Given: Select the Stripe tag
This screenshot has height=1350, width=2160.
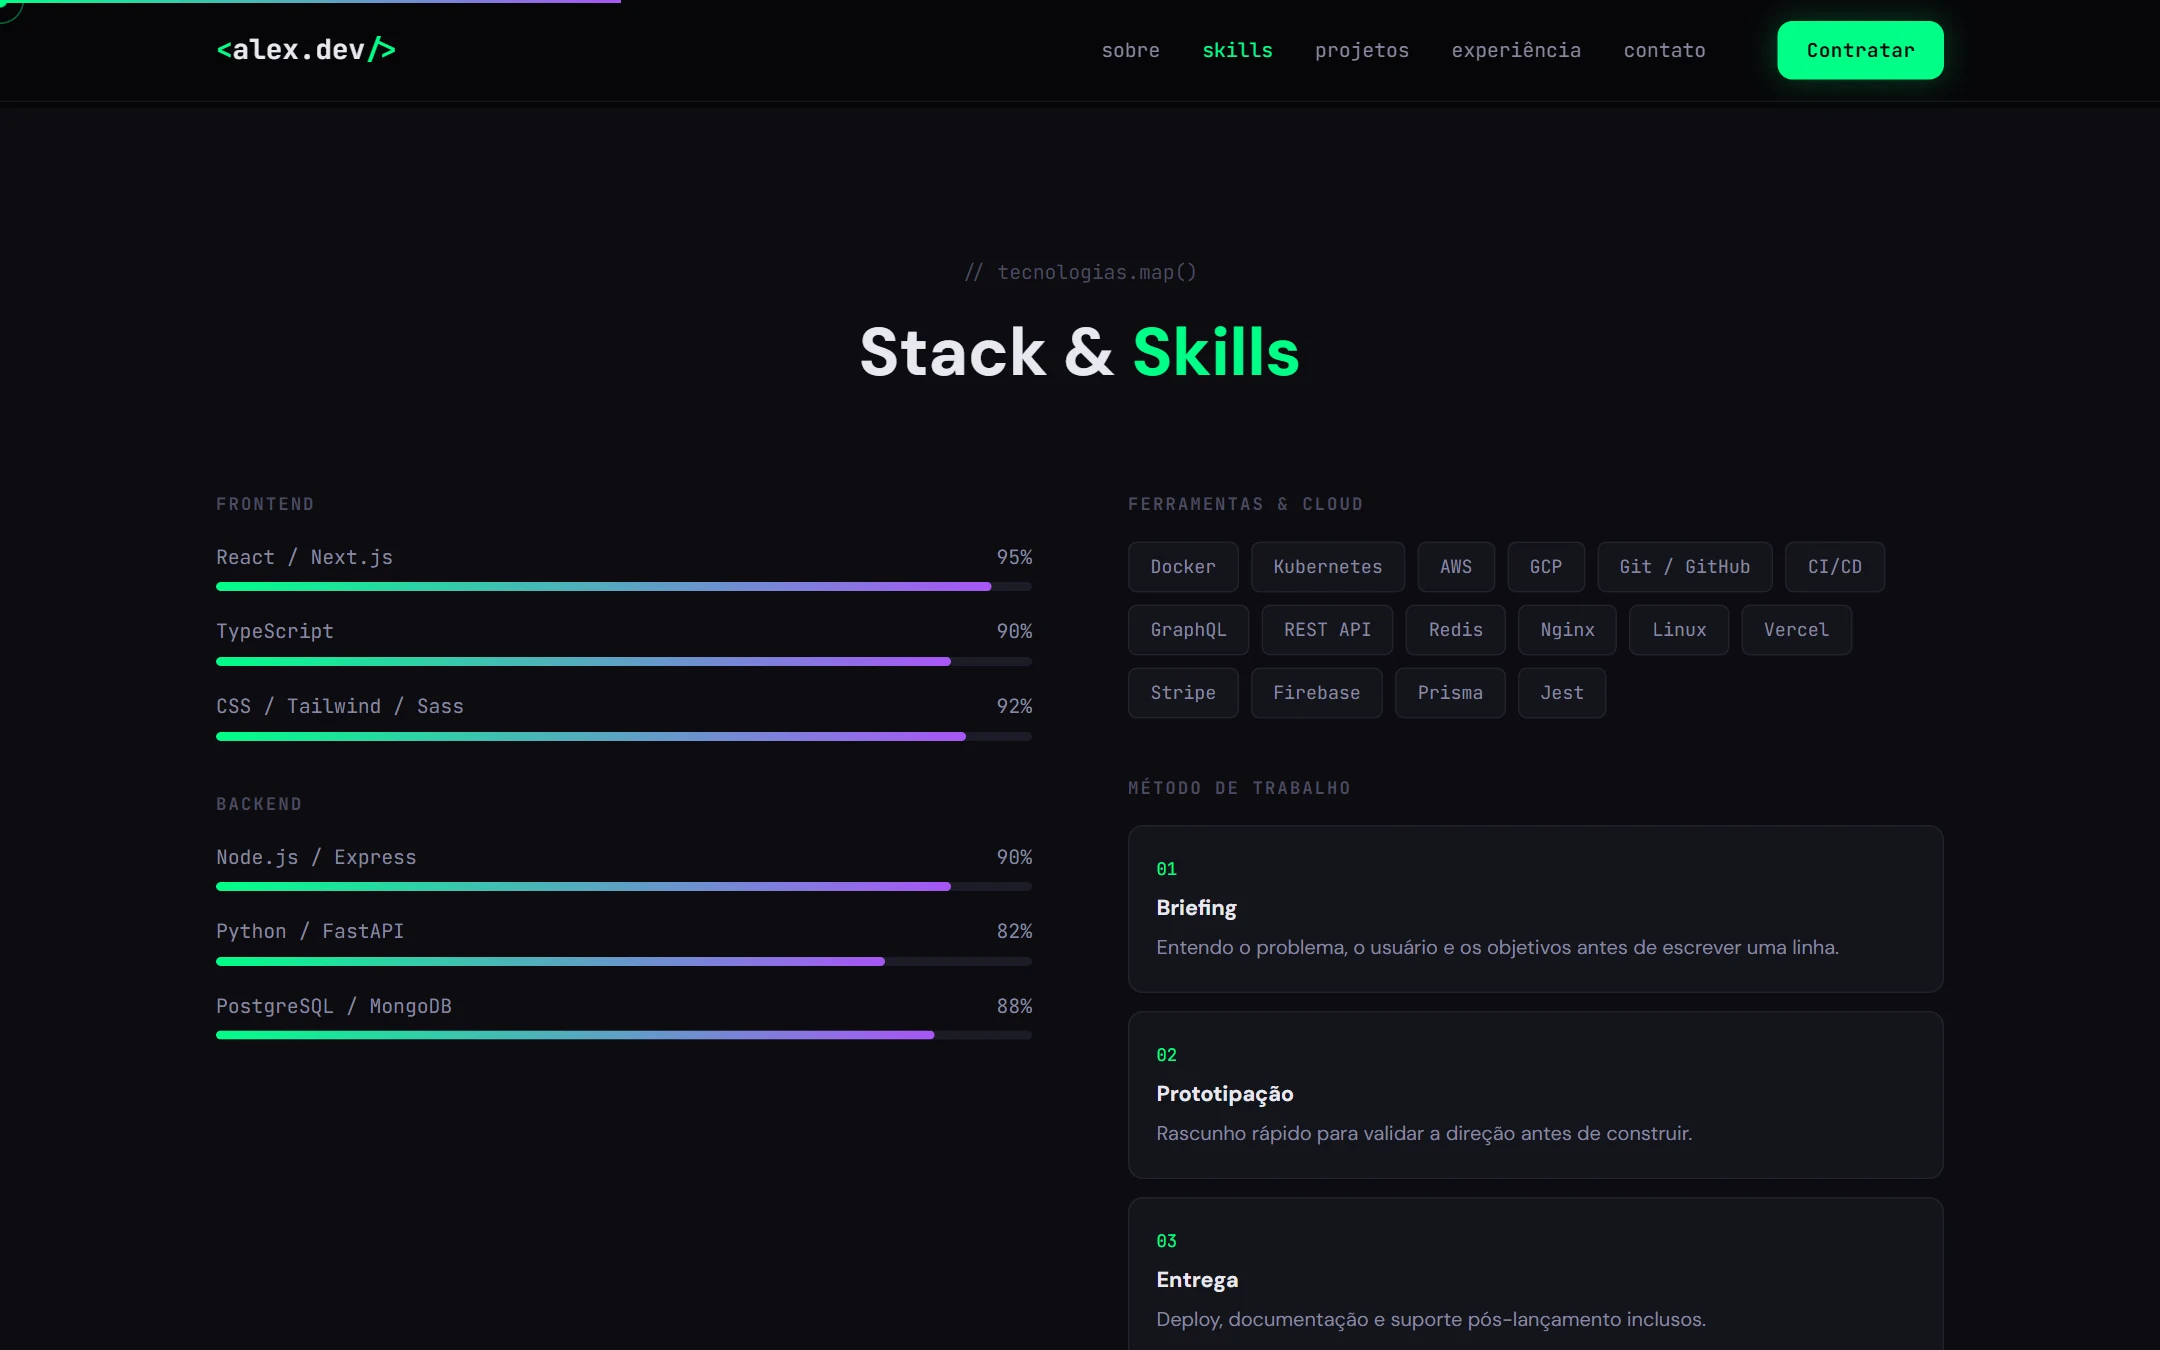Looking at the screenshot, I should pyautogui.click(x=1183, y=693).
